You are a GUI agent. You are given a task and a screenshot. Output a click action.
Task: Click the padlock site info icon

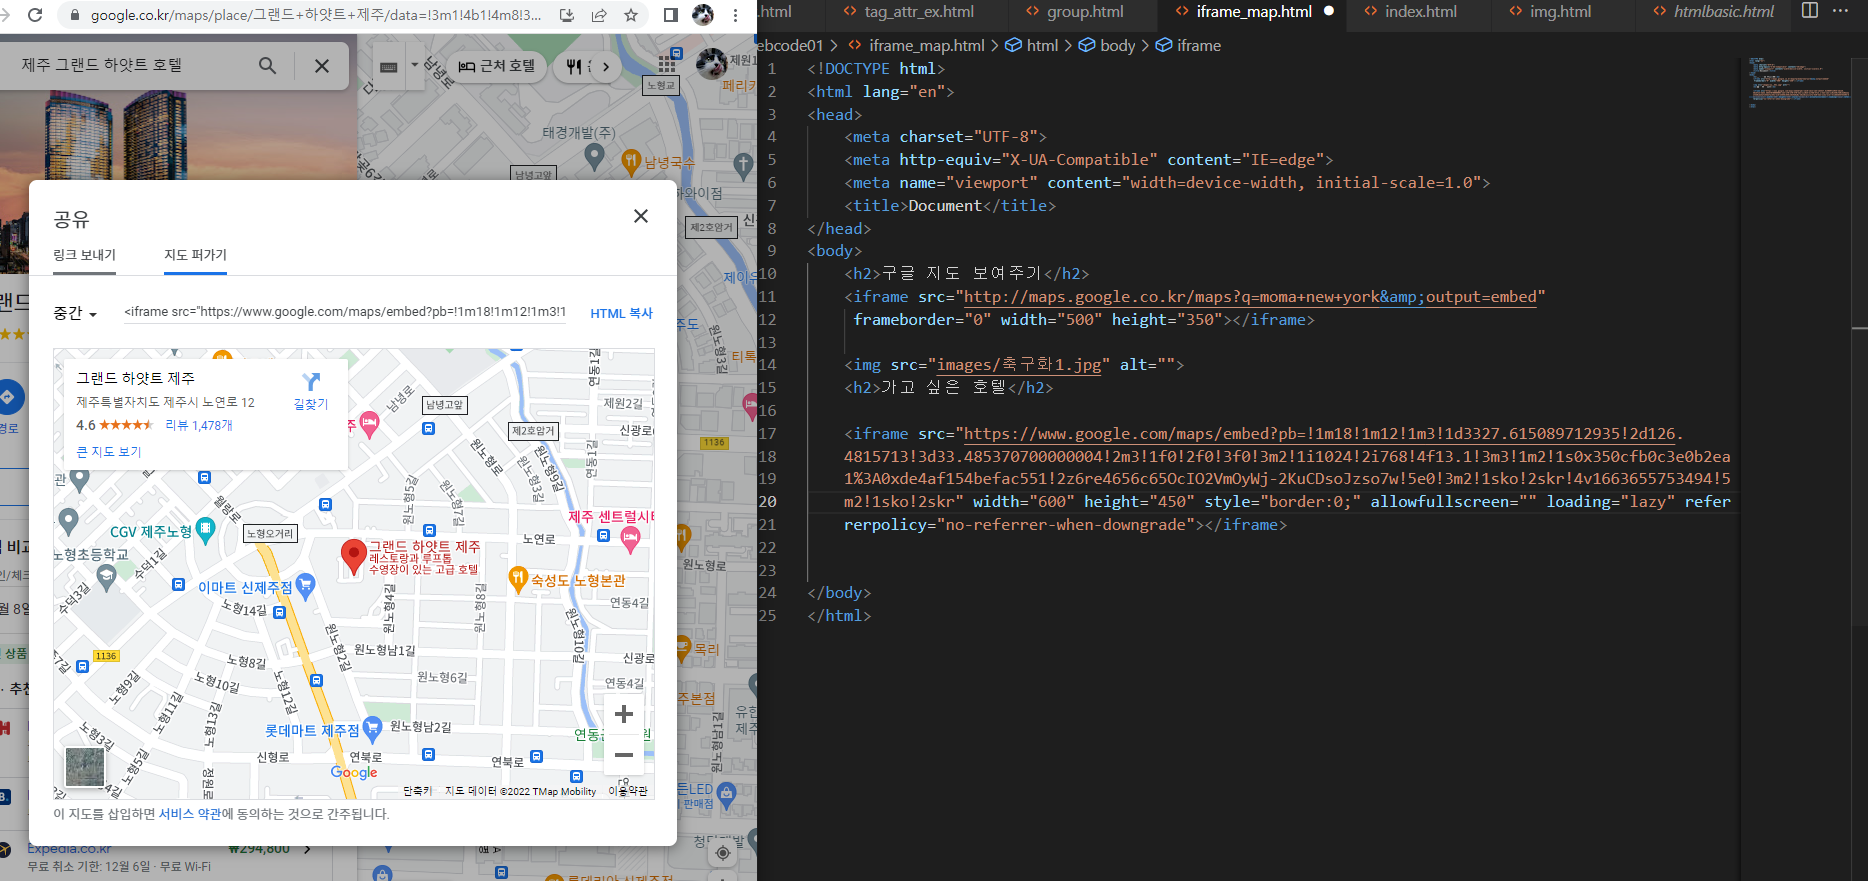click(x=74, y=15)
